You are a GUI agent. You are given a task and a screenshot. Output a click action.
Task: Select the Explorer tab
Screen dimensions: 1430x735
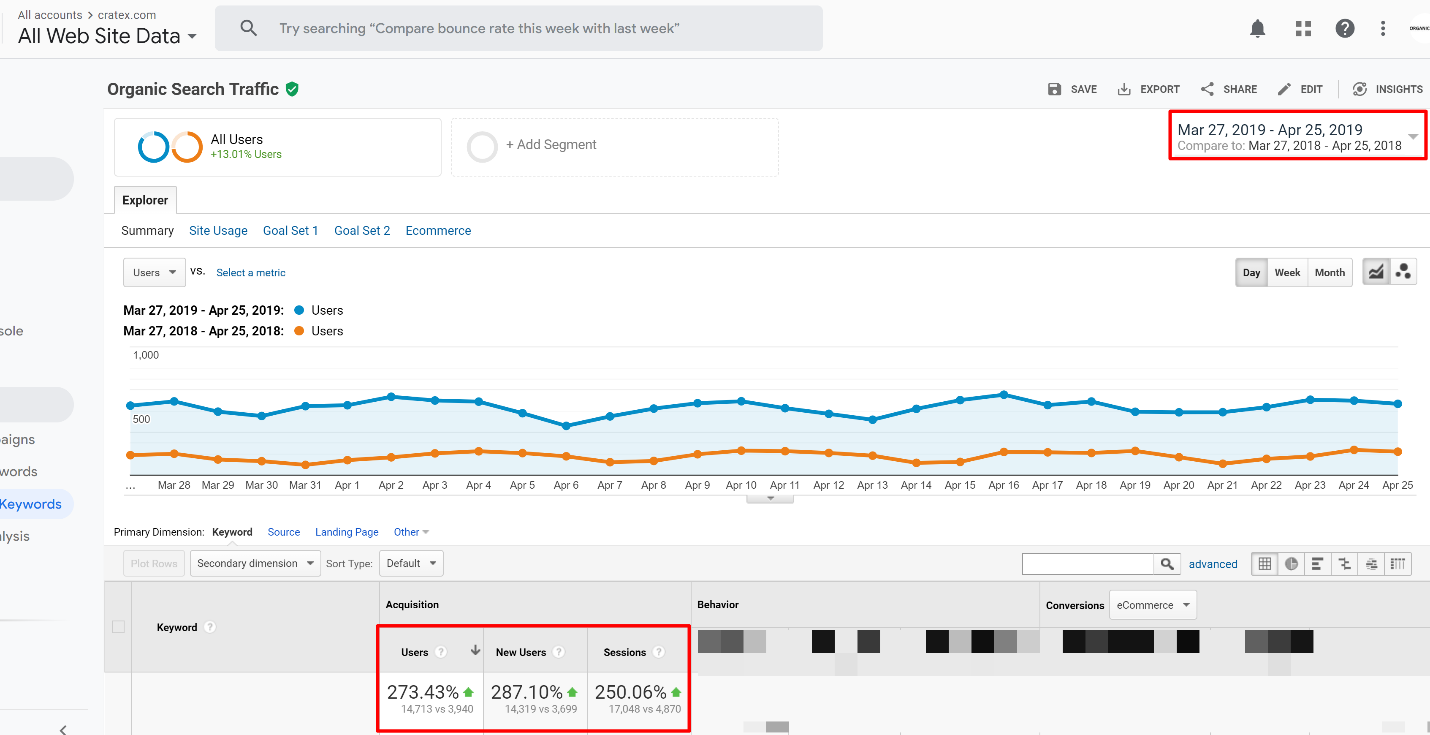coord(146,200)
